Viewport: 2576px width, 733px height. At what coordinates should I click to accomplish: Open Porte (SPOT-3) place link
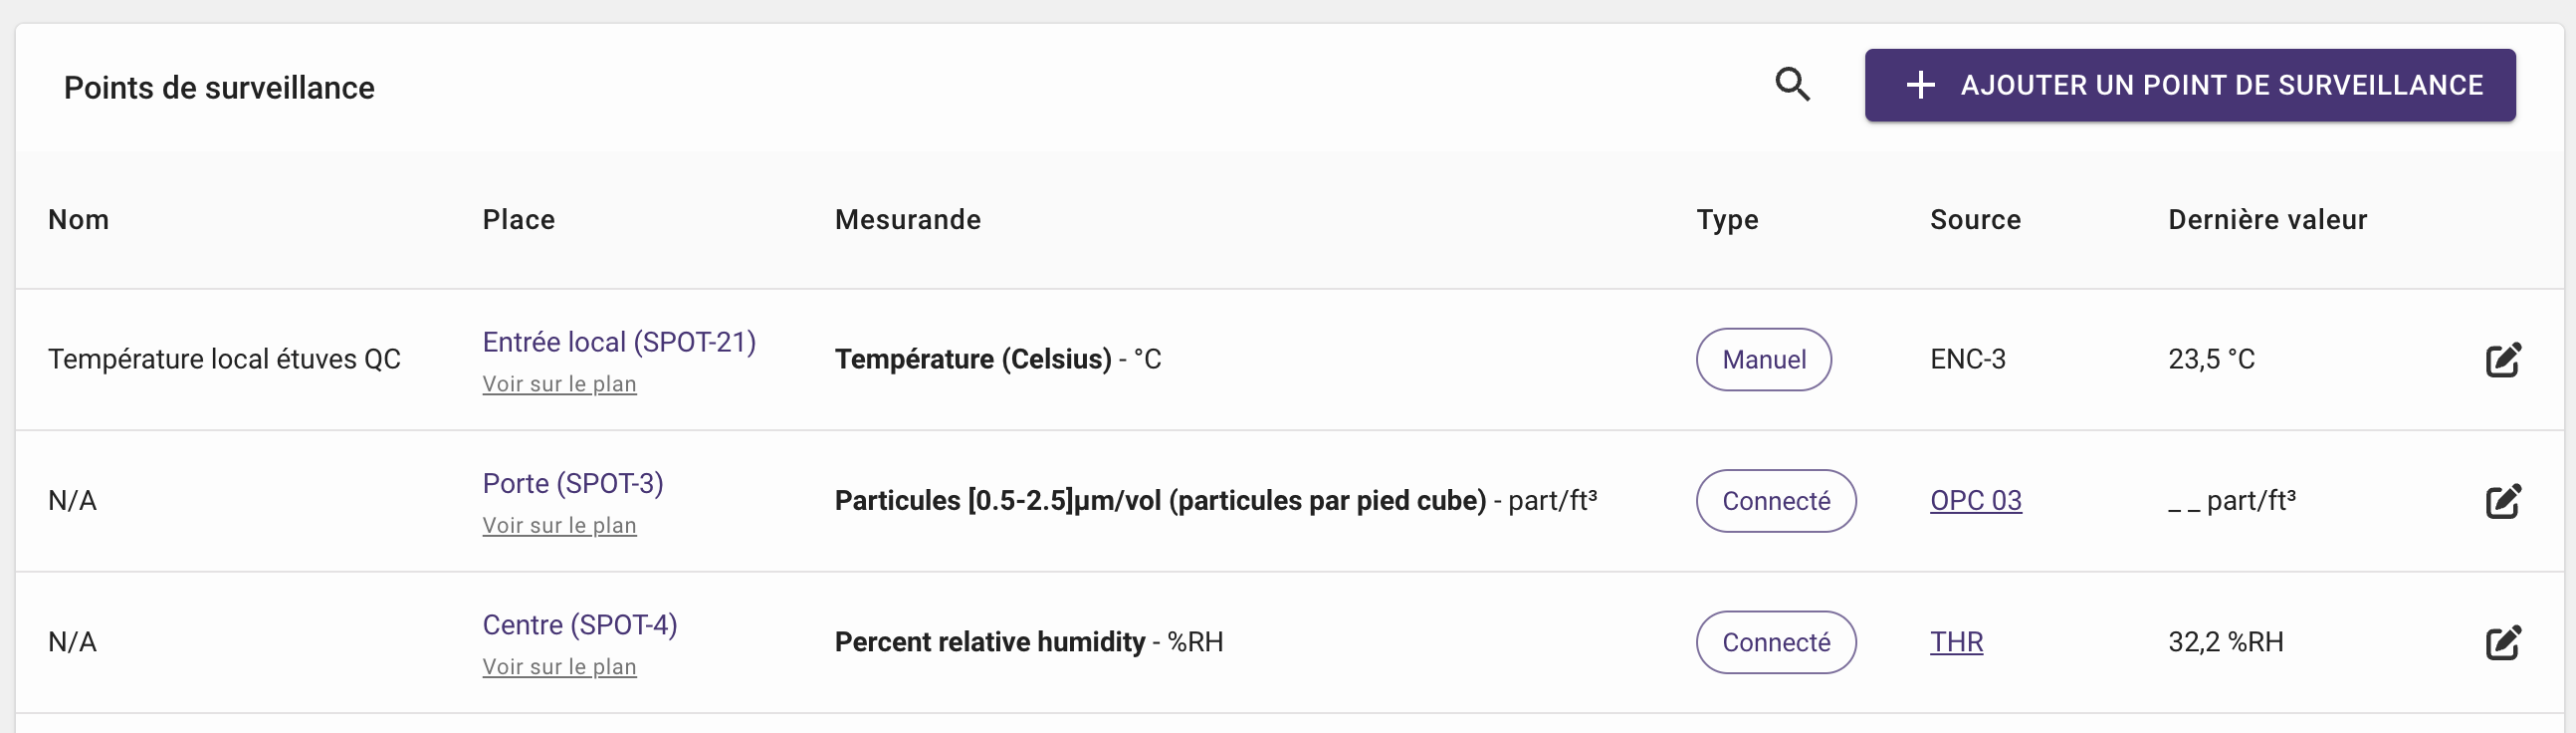(573, 483)
